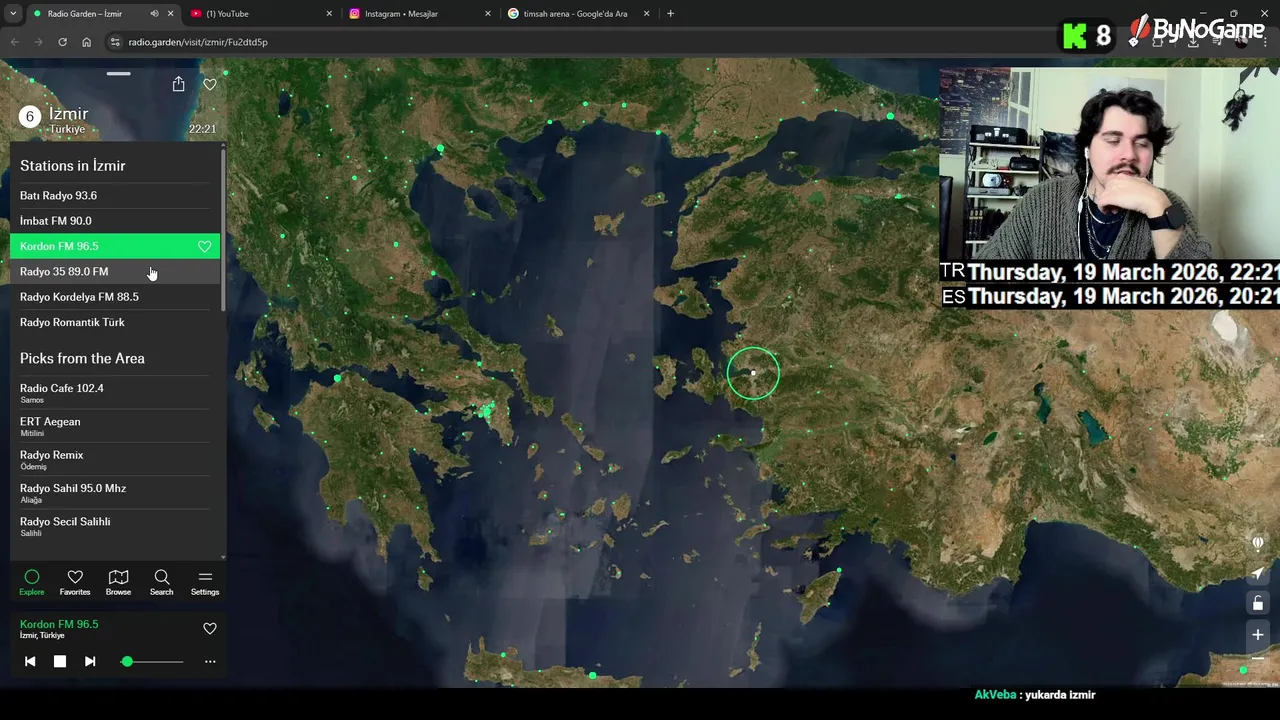
Task: Open the player's three-dot more menu
Action: tap(210, 661)
